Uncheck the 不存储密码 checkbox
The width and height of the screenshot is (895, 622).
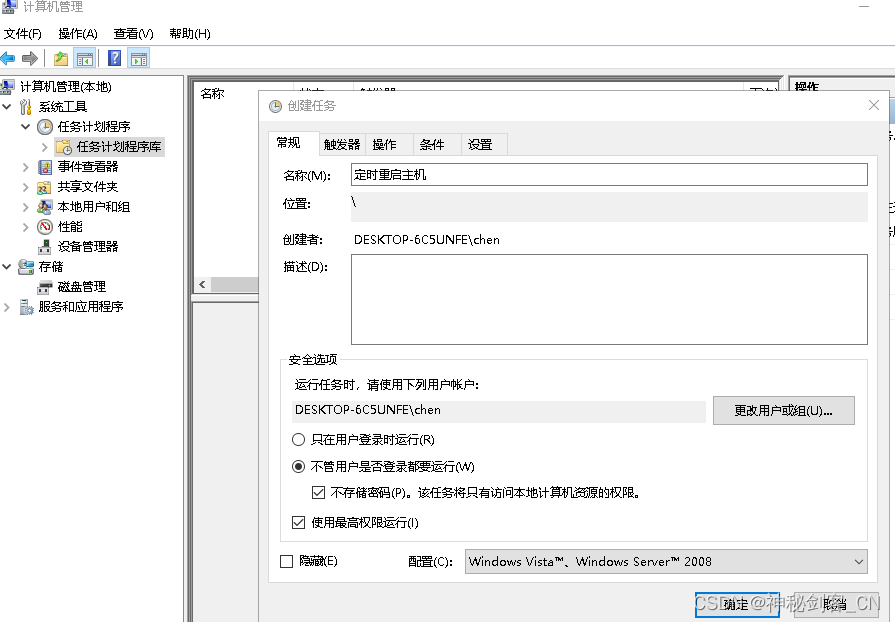(x=319, y=492)
